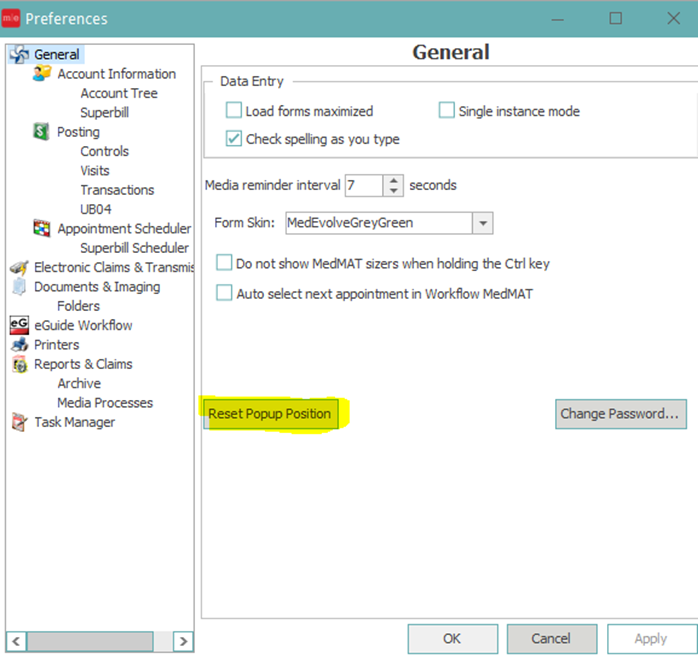Enable Auto select next appointment checkbox
Viewport: 698px width, 659px height.
click(x=225, y=294)
